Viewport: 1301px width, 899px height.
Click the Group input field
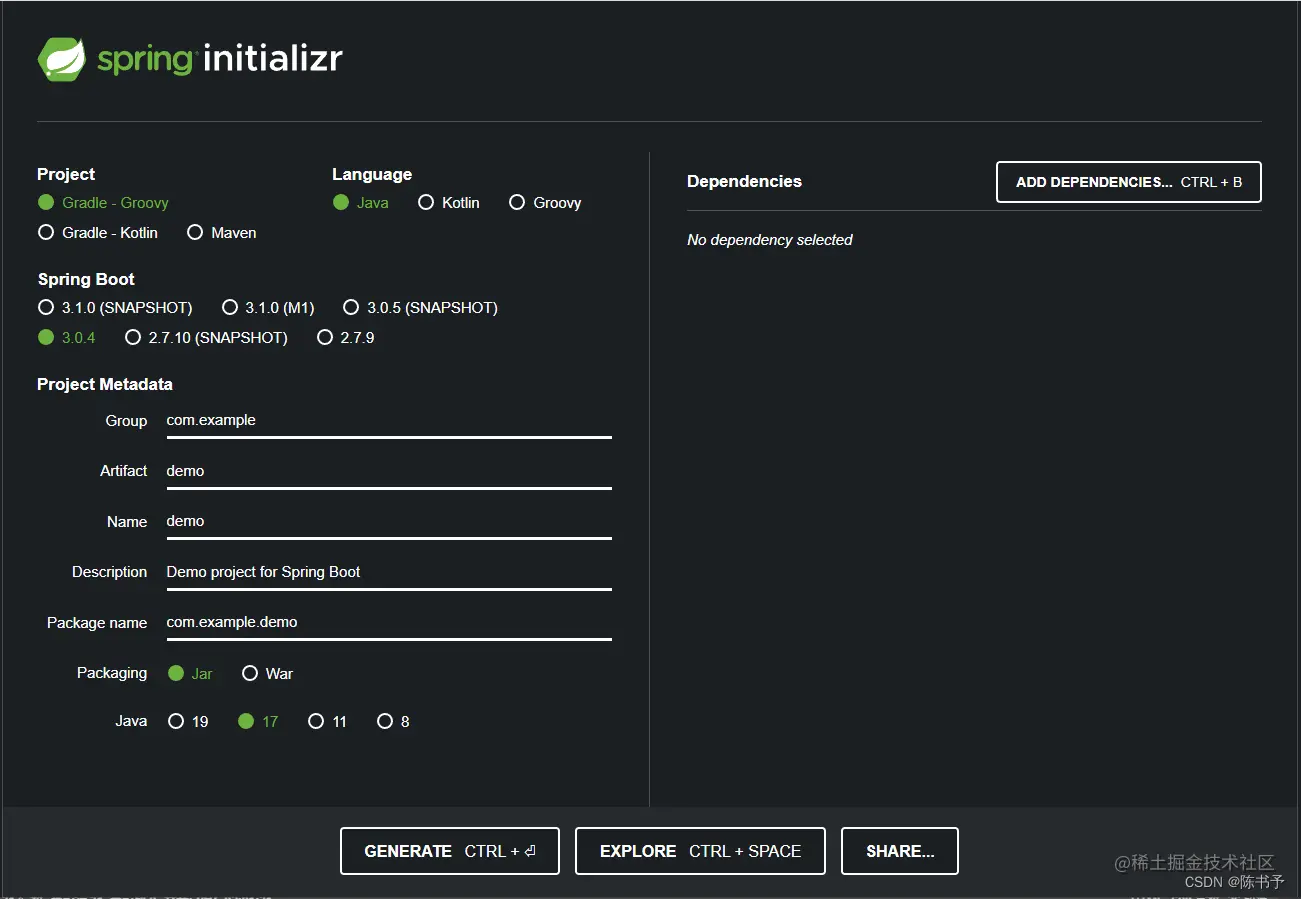point(388,421)
